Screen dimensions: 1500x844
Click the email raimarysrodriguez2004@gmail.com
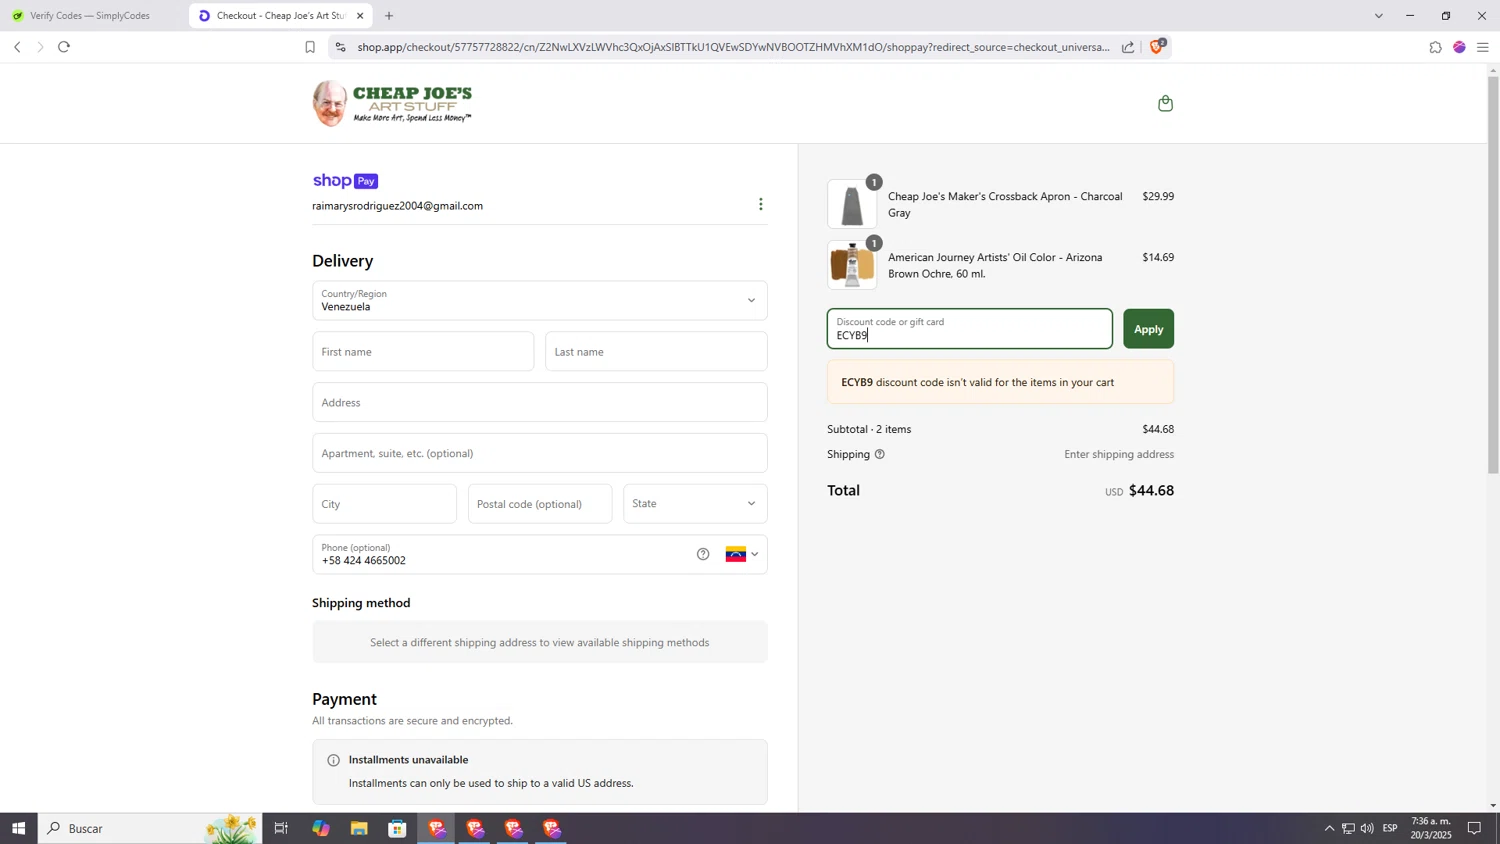pyautogui.click(x=397, y=206)
